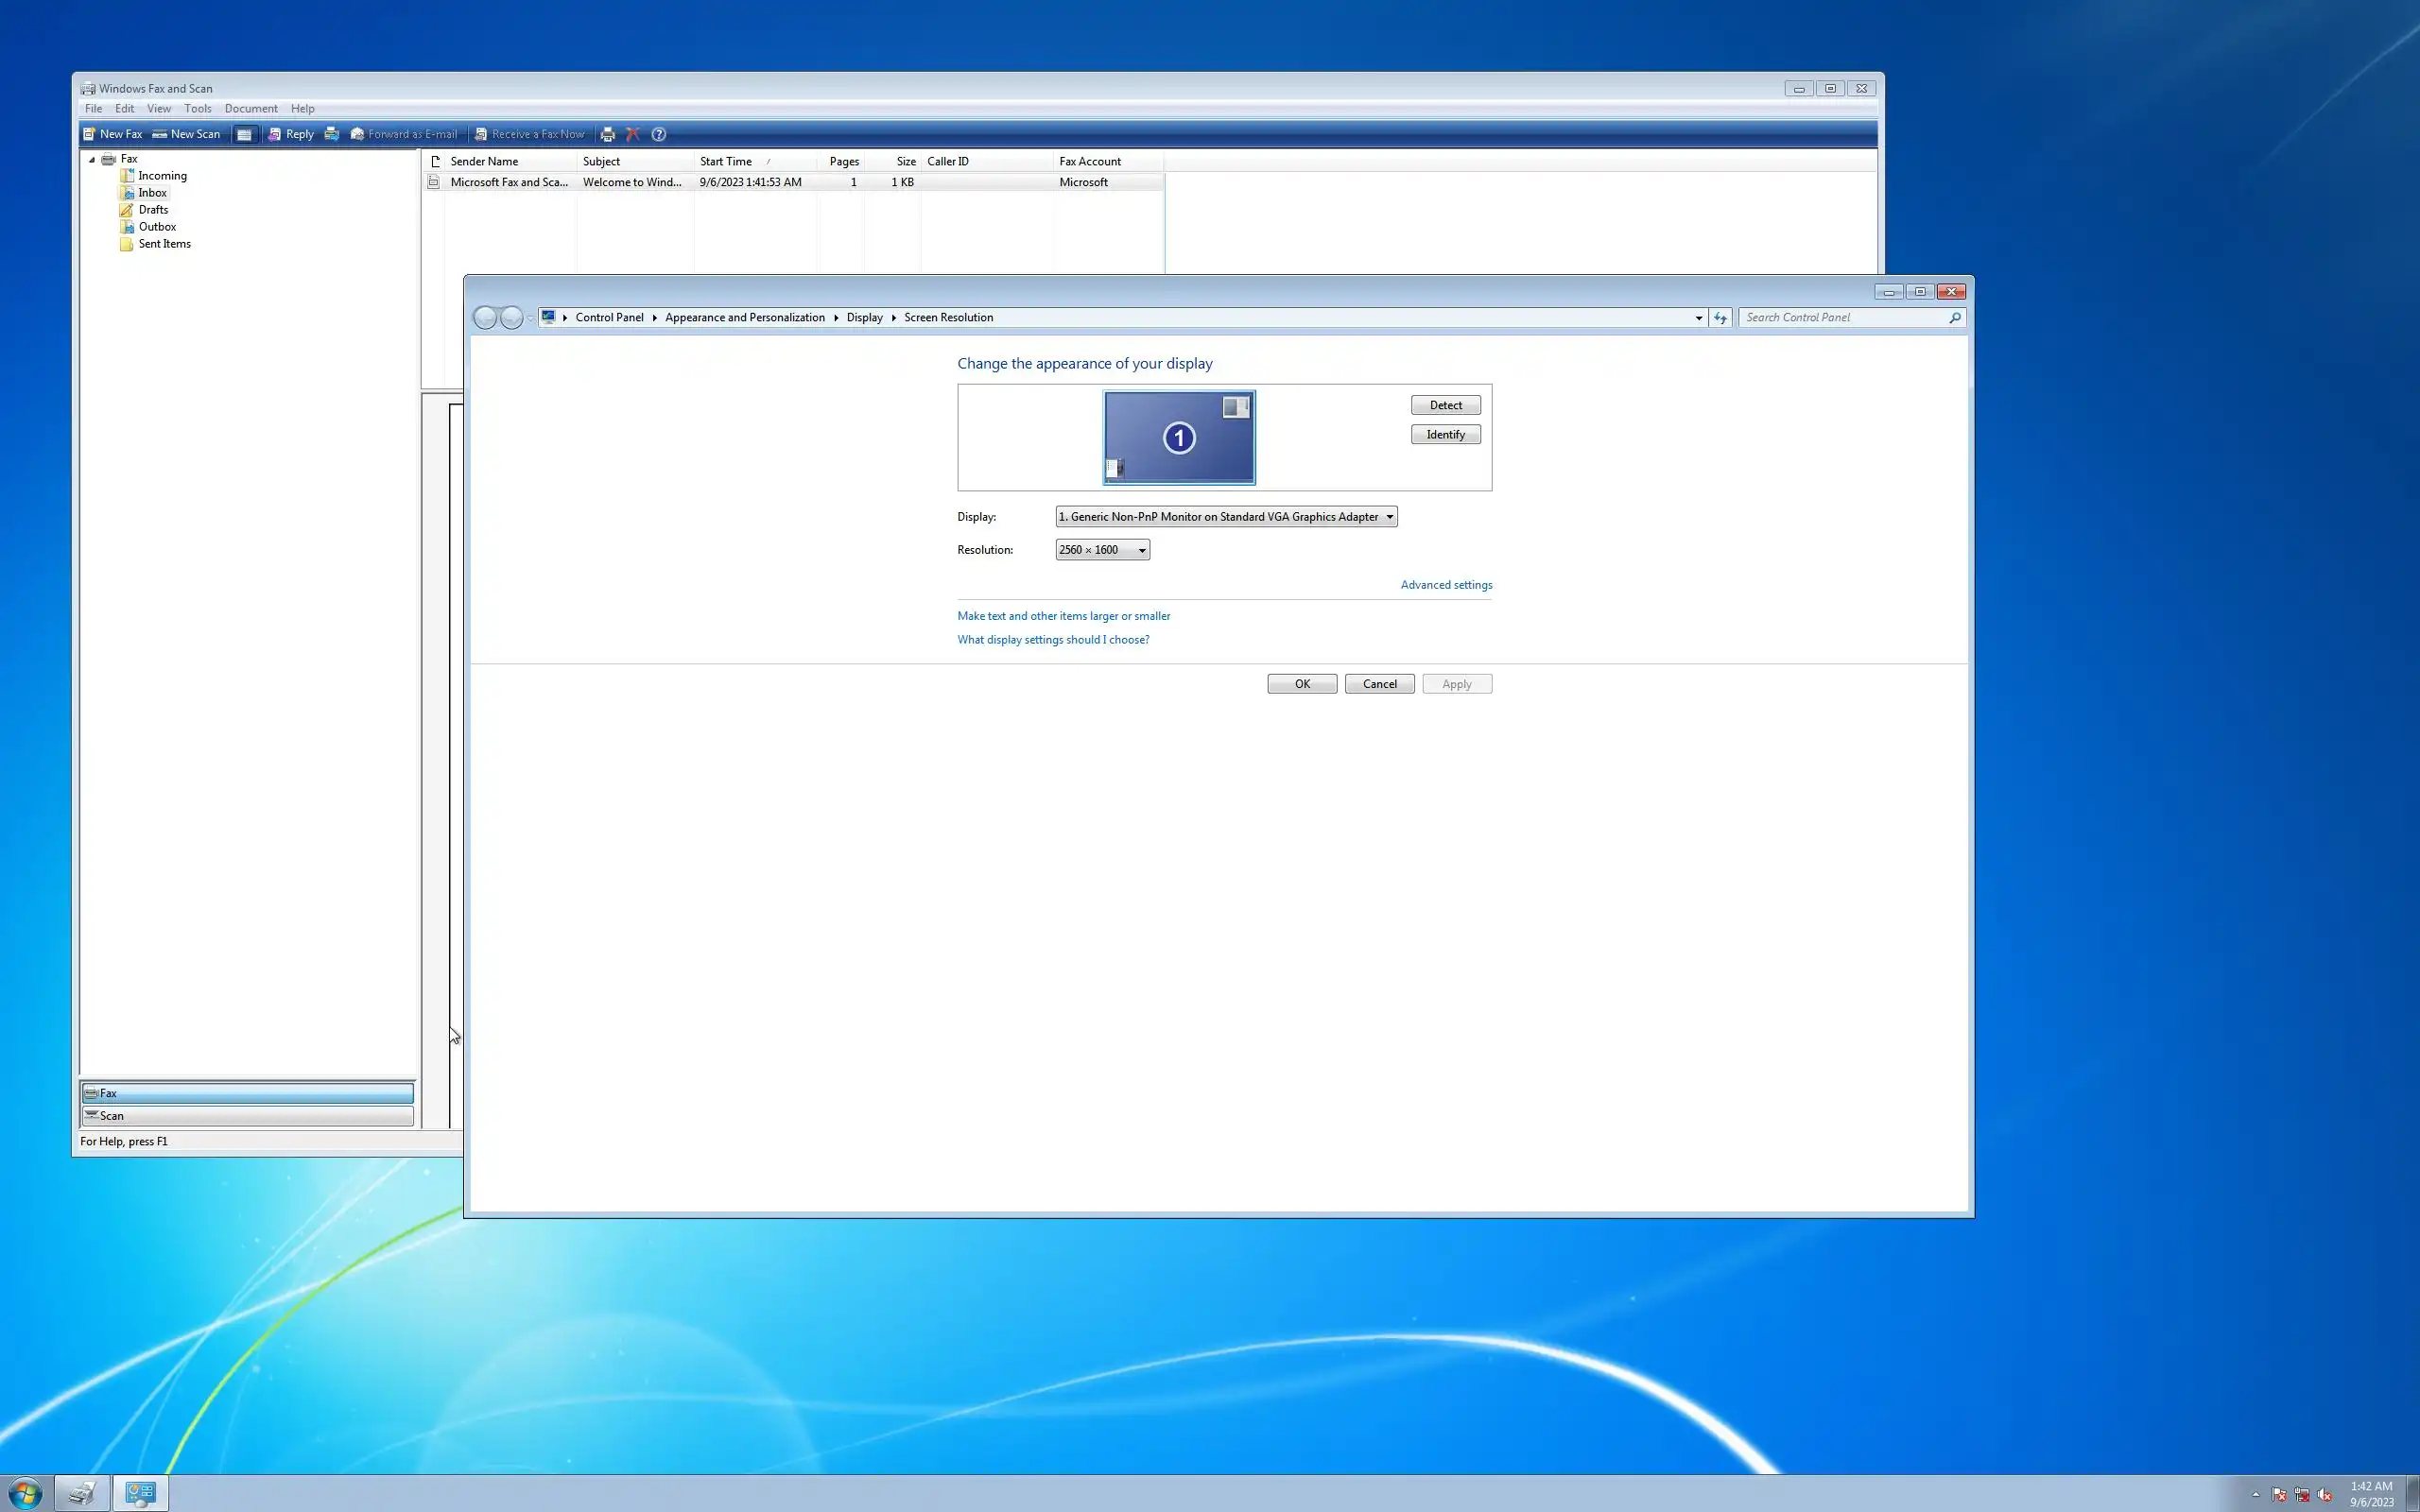The image size is (2420, 1512).
Task: Click the Identify button
Action: (1445, 434)
